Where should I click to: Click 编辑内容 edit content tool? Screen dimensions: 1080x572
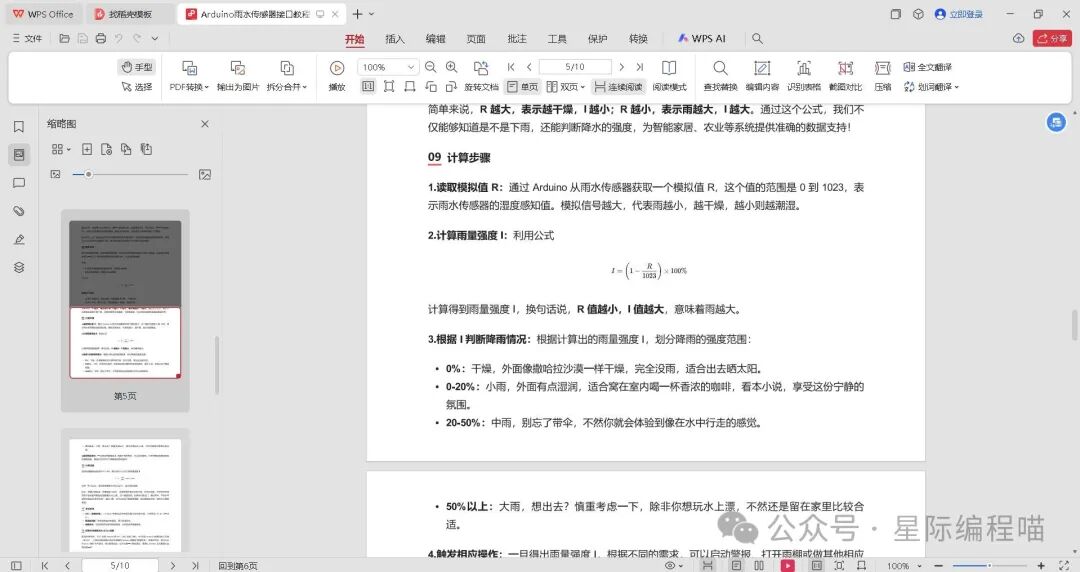(x=762, y=75)
